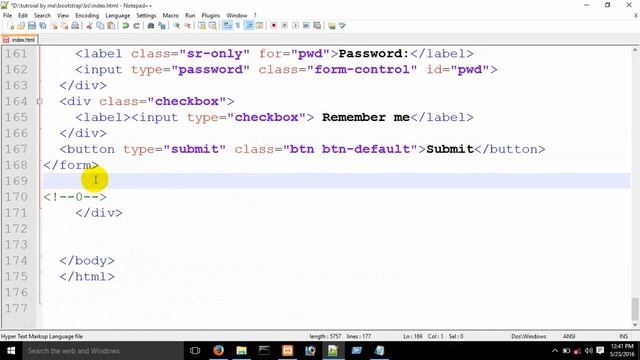Screen dimensions: 640x360
Task: Click the vertical scrollbar thumb
Action: click(635, 309)
